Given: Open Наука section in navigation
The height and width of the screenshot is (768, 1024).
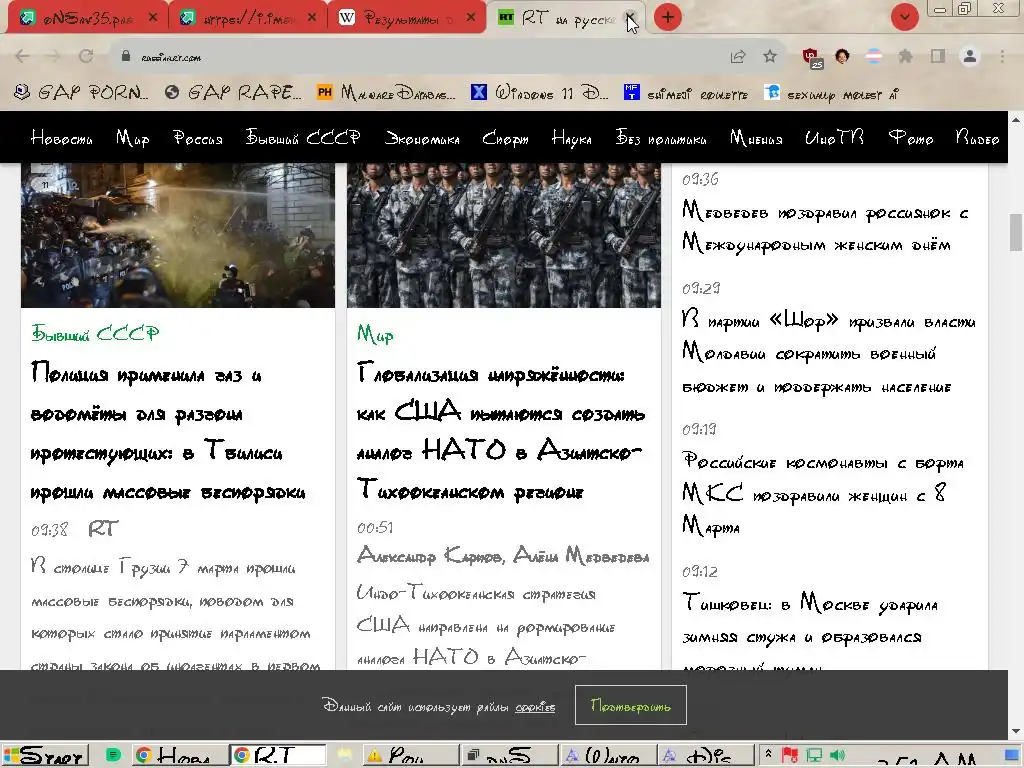Looking at the screenshot, I should [571, 138].
